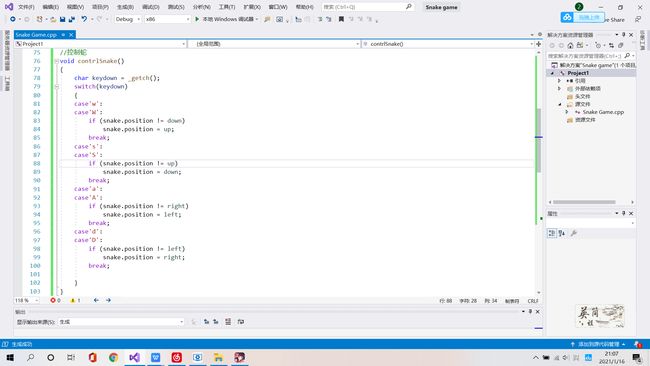Open the 调试(D) menu
650x366 pixels.
point(150,7)
